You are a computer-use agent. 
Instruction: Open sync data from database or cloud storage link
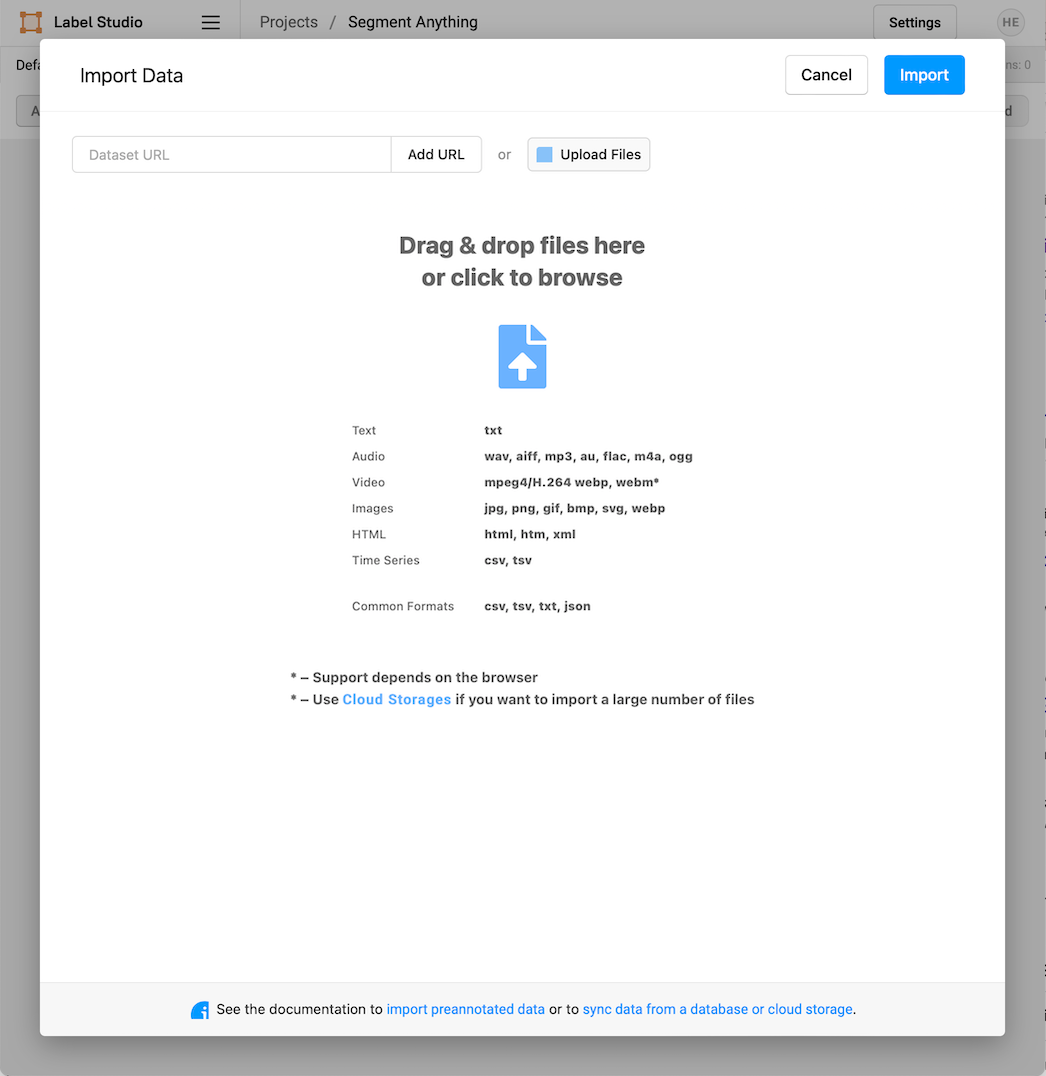pos(717,1010)
